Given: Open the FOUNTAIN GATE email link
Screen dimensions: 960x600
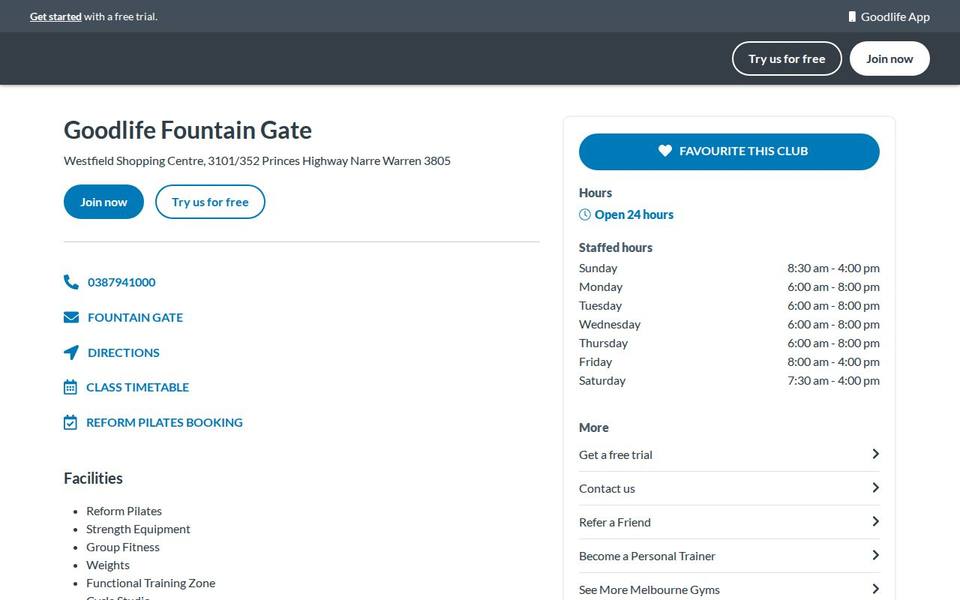Looking at the screenshot, I should [135, 317].
